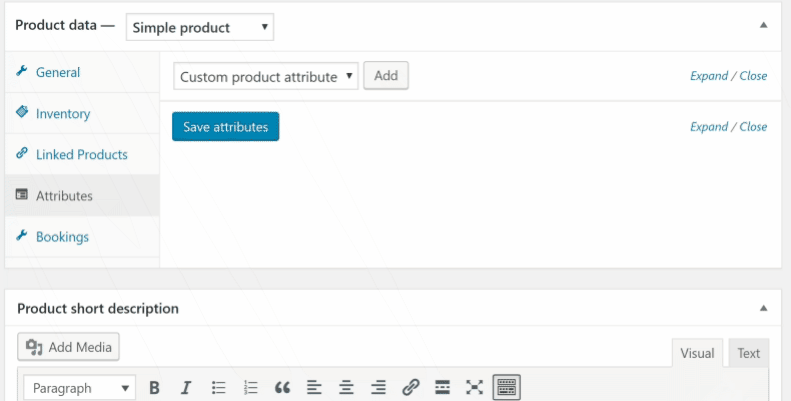Viewport: 791px width, 401px height.
Task: Collapse the Product short description panel
Action: [764, 308]
